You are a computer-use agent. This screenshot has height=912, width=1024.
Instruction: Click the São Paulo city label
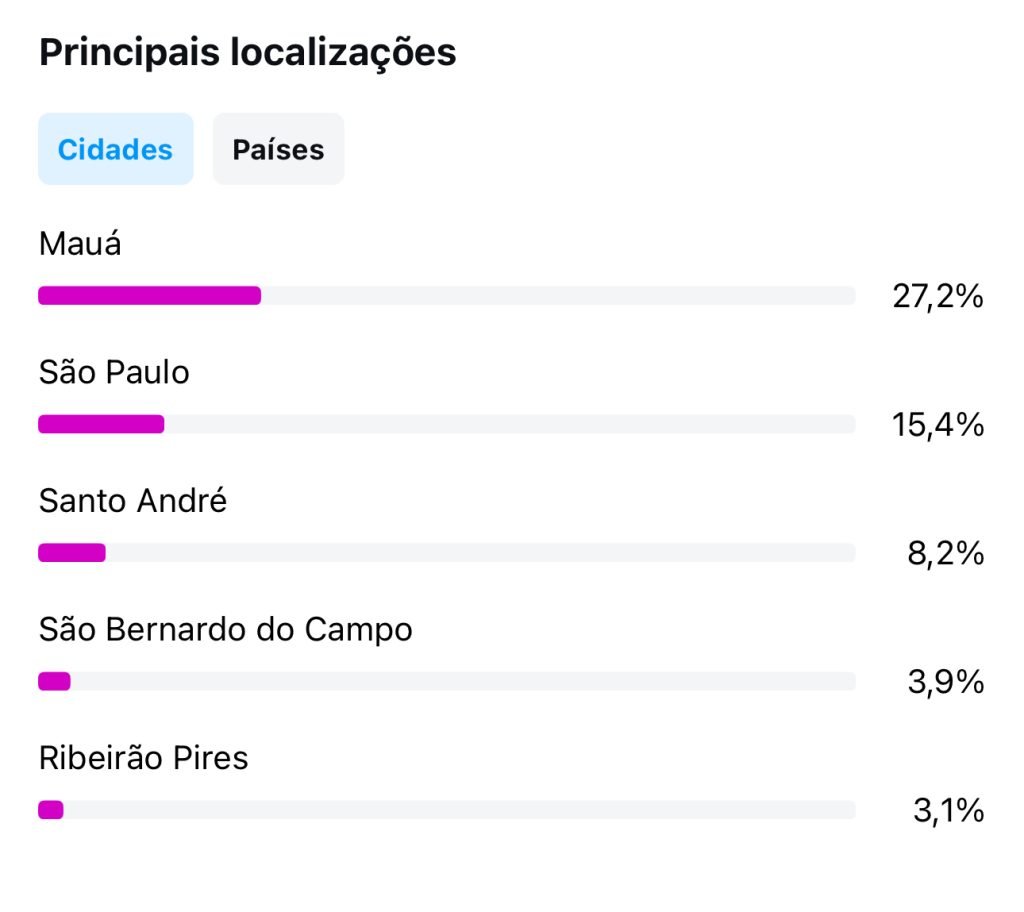(x=114, y=372)
